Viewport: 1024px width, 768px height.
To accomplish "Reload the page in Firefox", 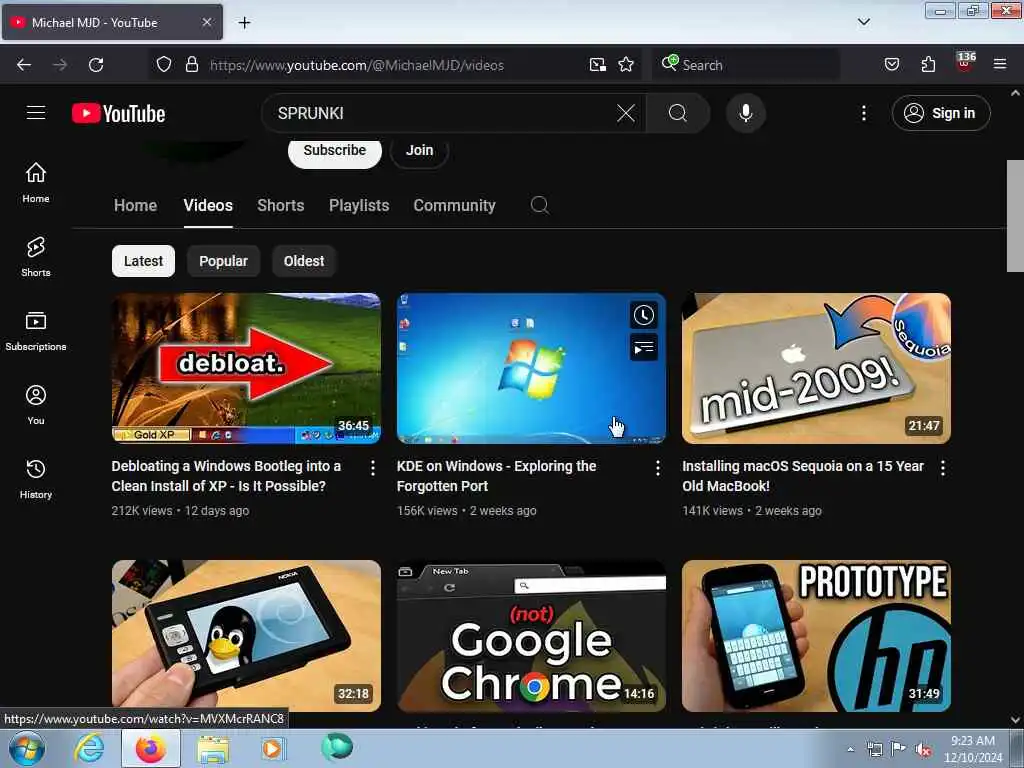I will 96,65.
